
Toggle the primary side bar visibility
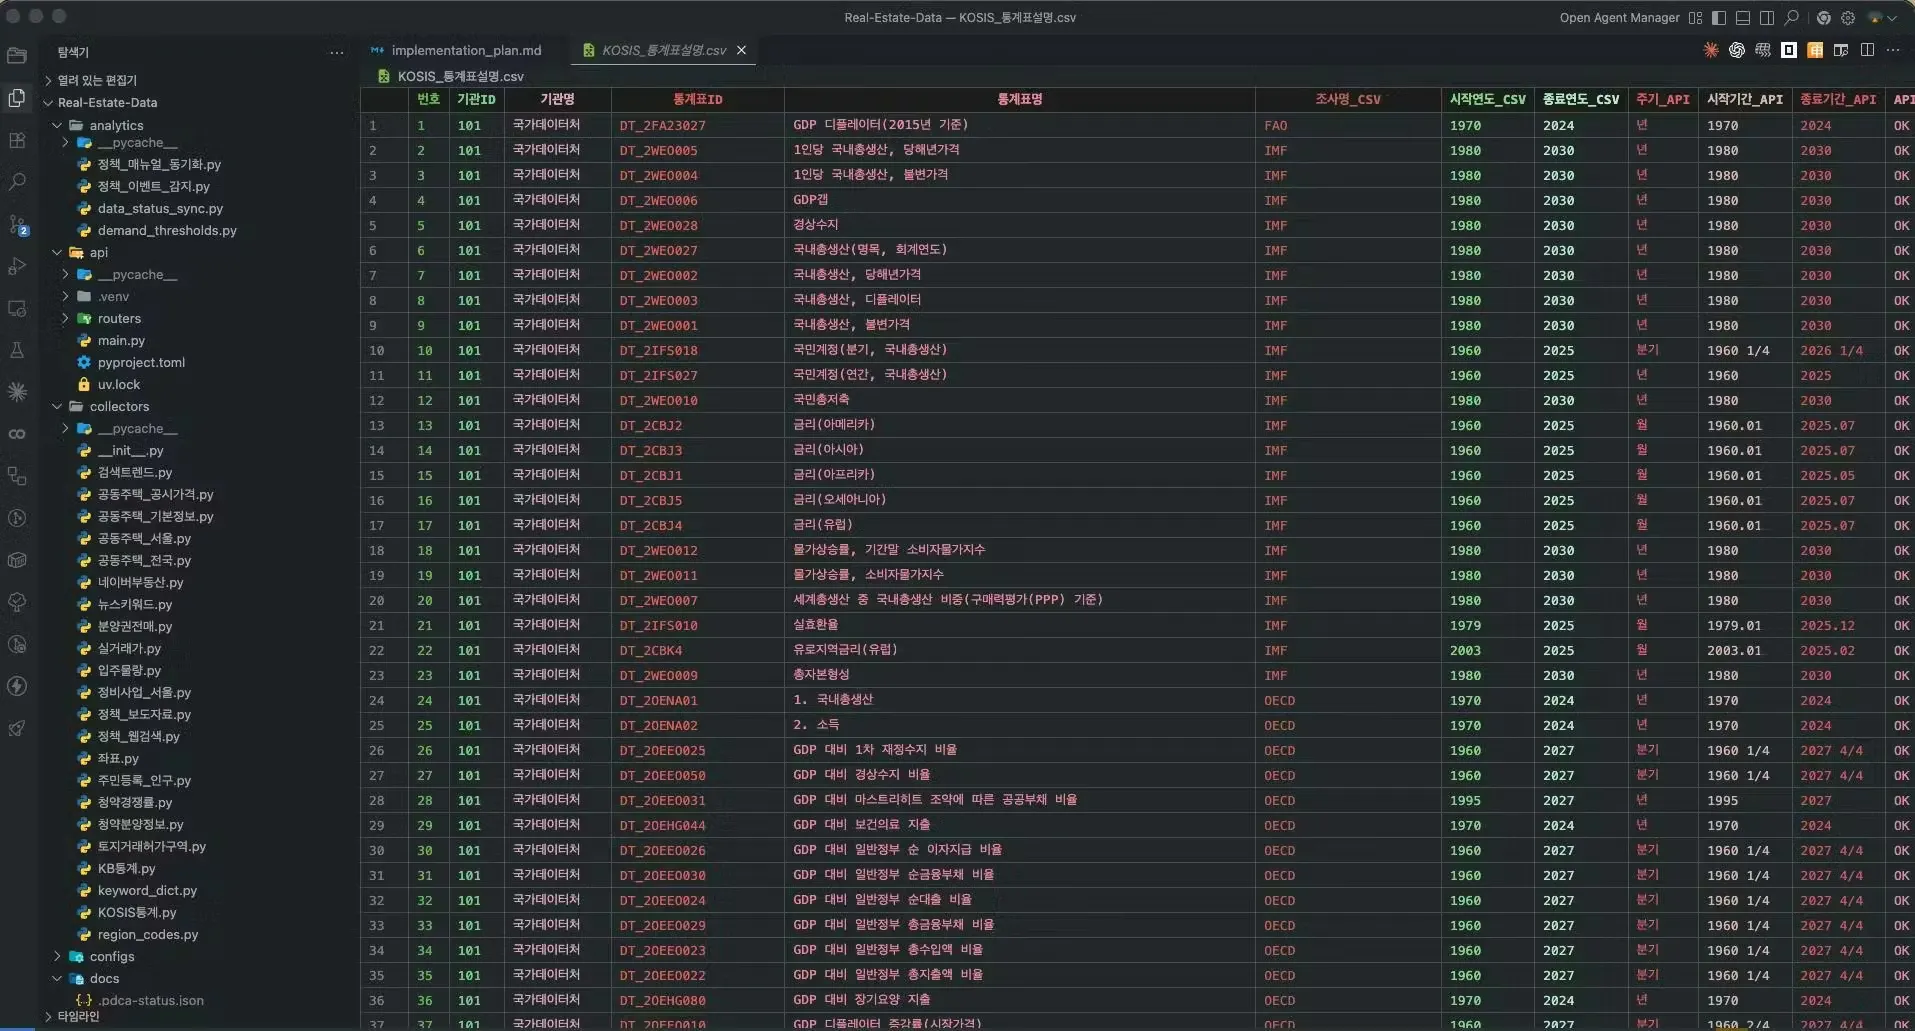[1719, 18]
